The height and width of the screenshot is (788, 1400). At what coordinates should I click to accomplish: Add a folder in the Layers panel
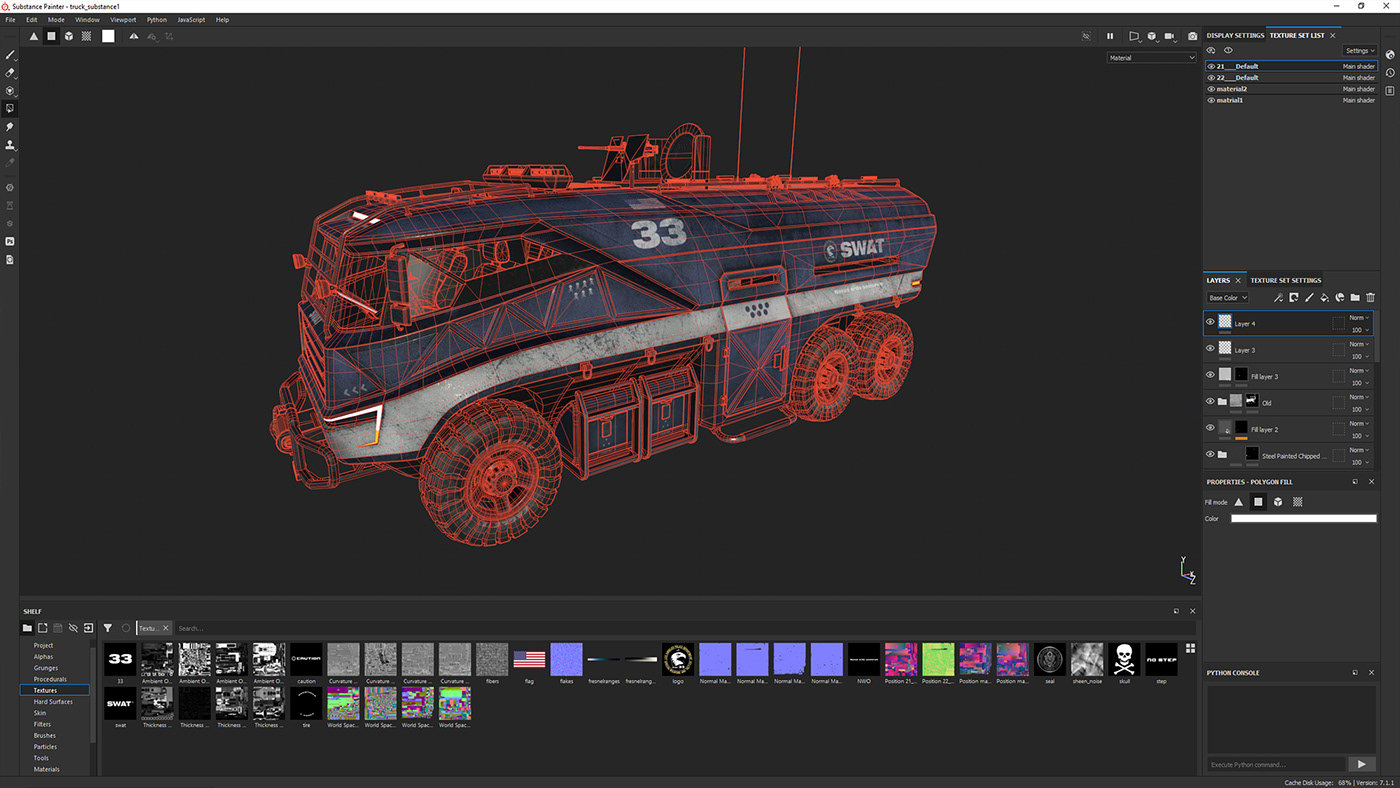click(1354, 297)
